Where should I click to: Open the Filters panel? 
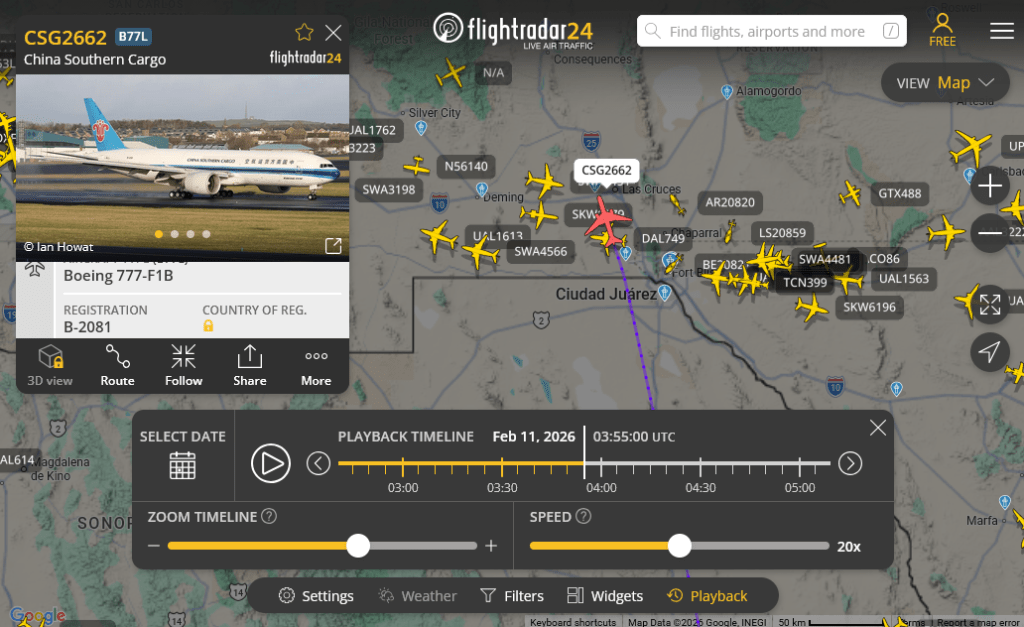(512, 596)
